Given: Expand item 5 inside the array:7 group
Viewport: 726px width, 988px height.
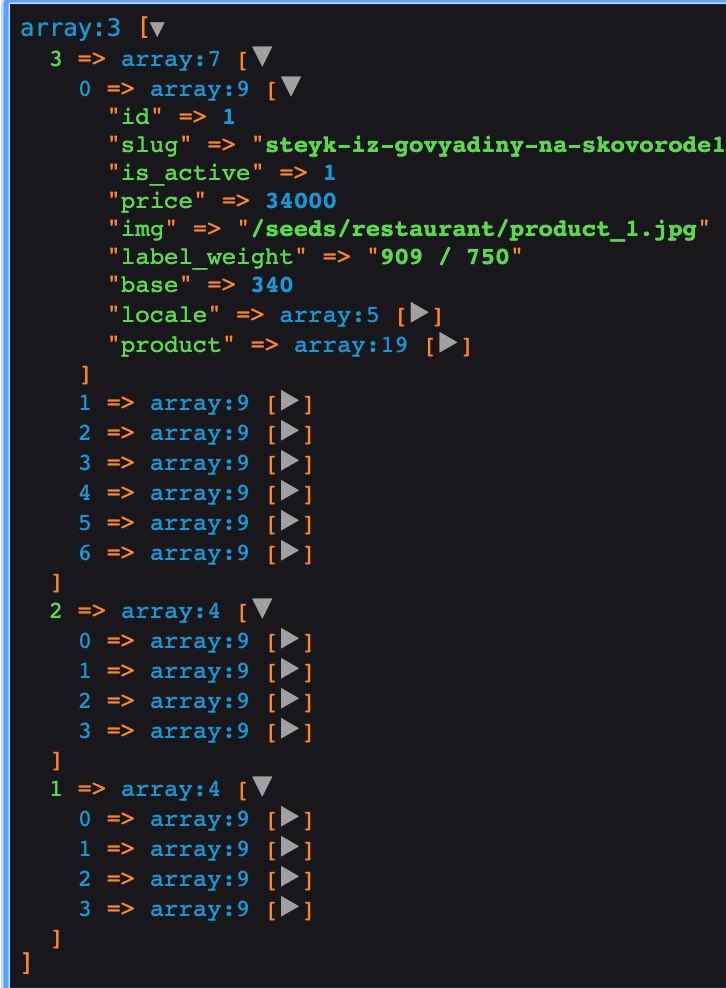Looking at the screenshot, I should pos(290,521).
